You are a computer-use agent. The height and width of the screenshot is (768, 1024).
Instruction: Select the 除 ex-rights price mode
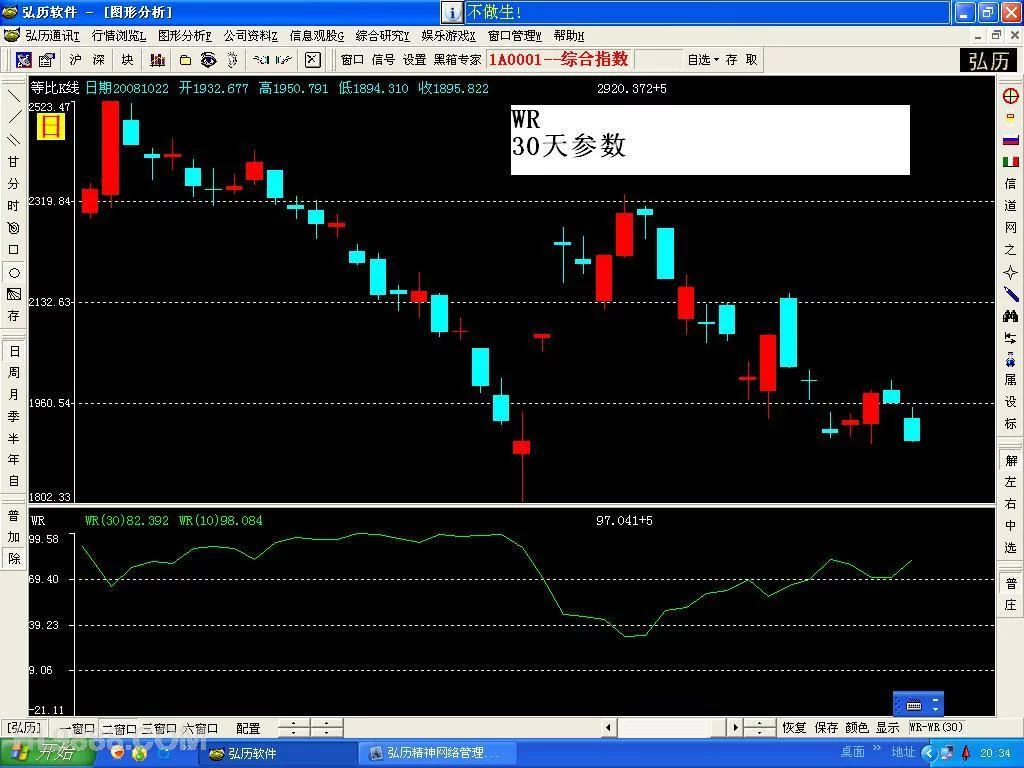(x=14, y=558)
